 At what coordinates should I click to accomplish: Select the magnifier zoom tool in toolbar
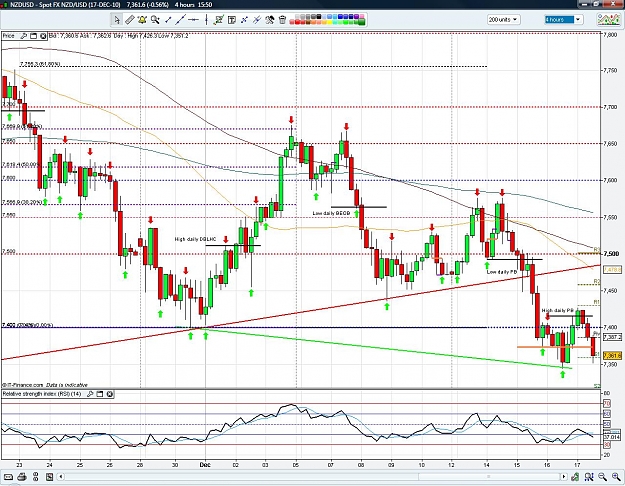point(155,20)
